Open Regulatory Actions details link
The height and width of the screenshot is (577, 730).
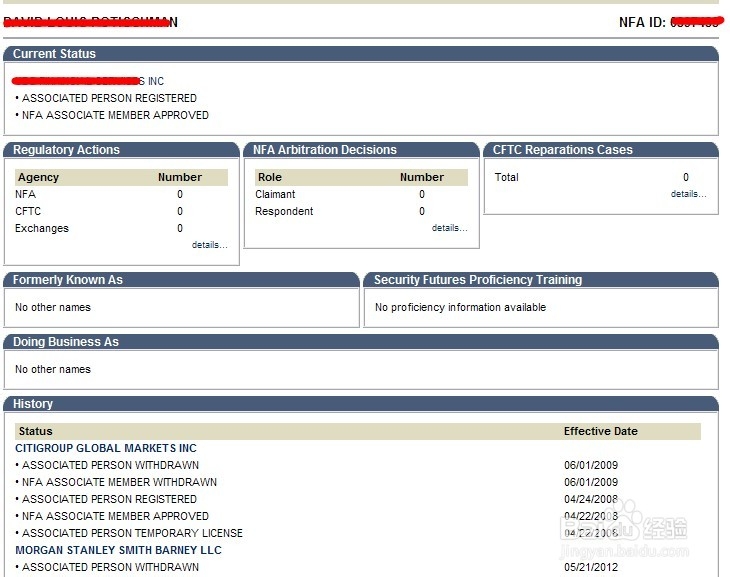click(x=210, y=245)
